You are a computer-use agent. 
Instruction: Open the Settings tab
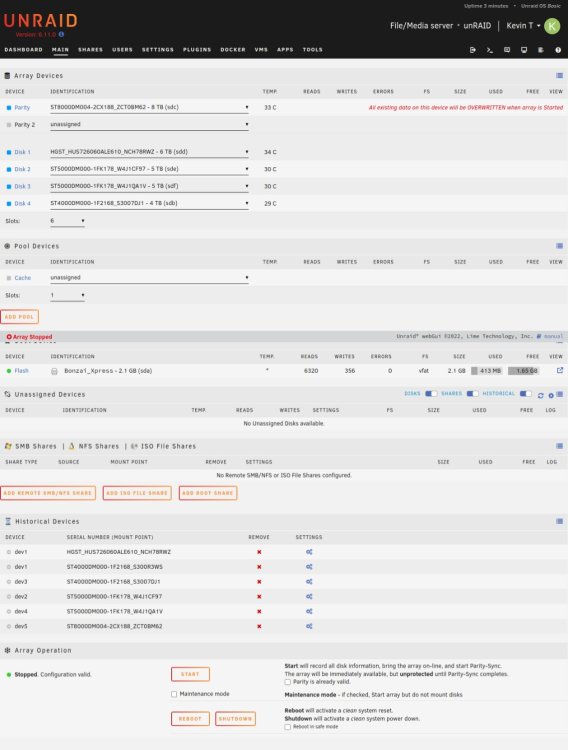coord(158,50)
